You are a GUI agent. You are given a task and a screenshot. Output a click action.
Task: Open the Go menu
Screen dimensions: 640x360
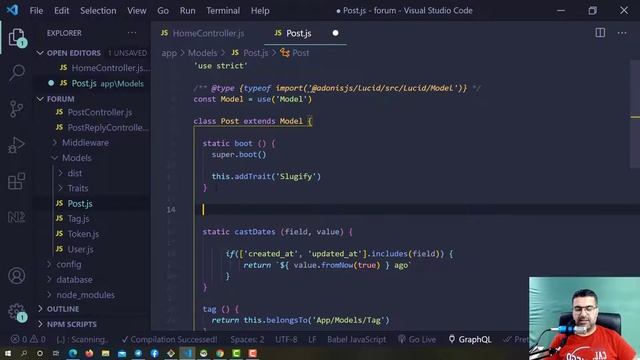163,11
